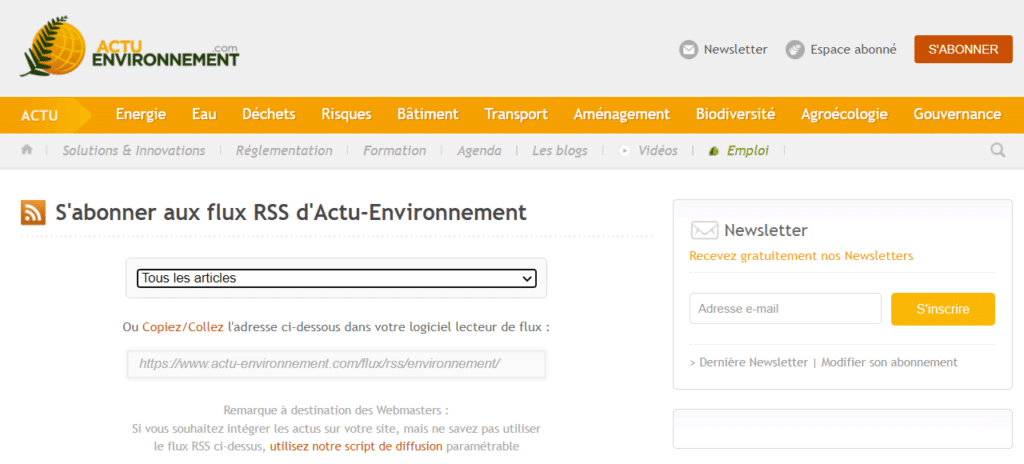Click the Newsletter link in header
Screen dimensions: 1024x464
(735, 50)
